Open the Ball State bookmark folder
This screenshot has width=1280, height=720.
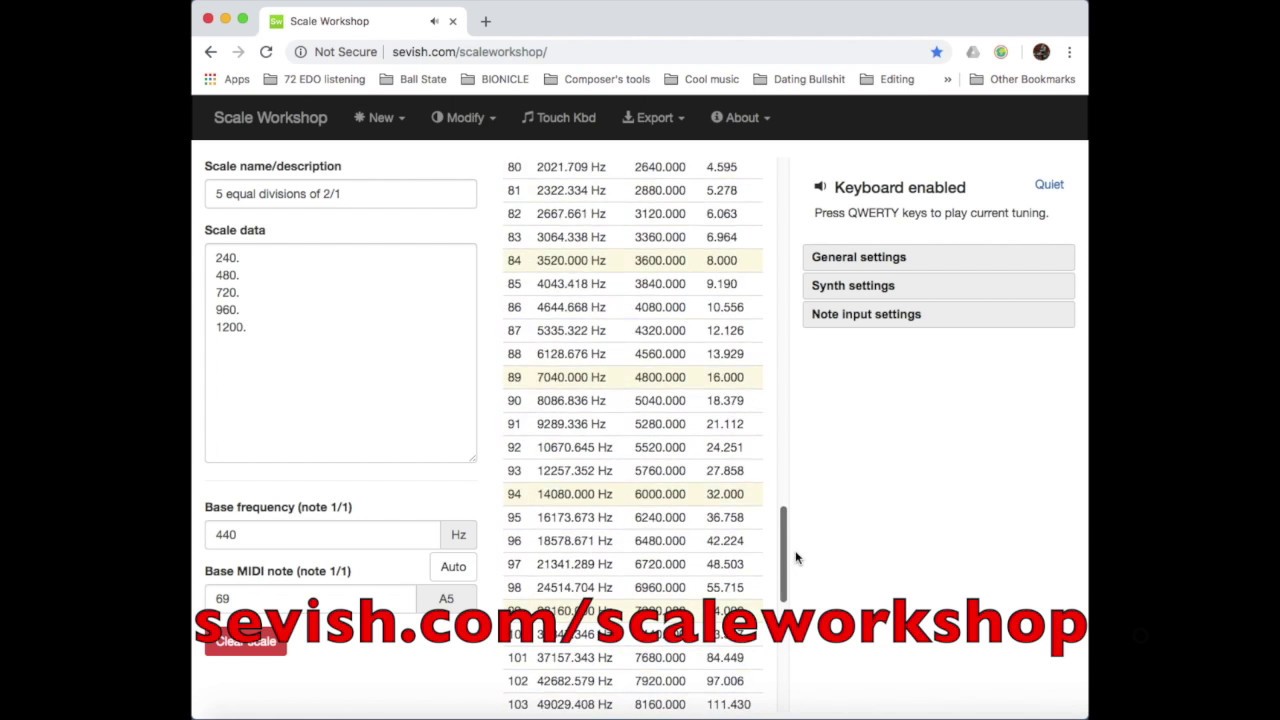tap(413, 79)
